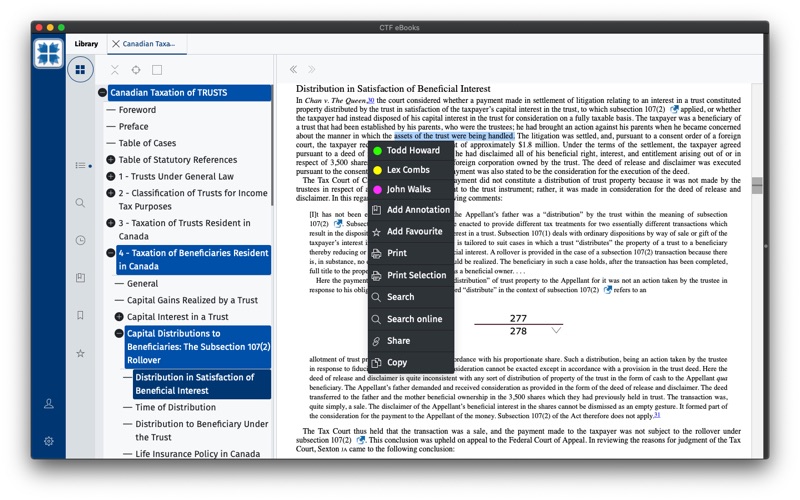
Task: Open the 107(2) reference link icon before 'applied, or whether'
Action: (x=674, y=109)
